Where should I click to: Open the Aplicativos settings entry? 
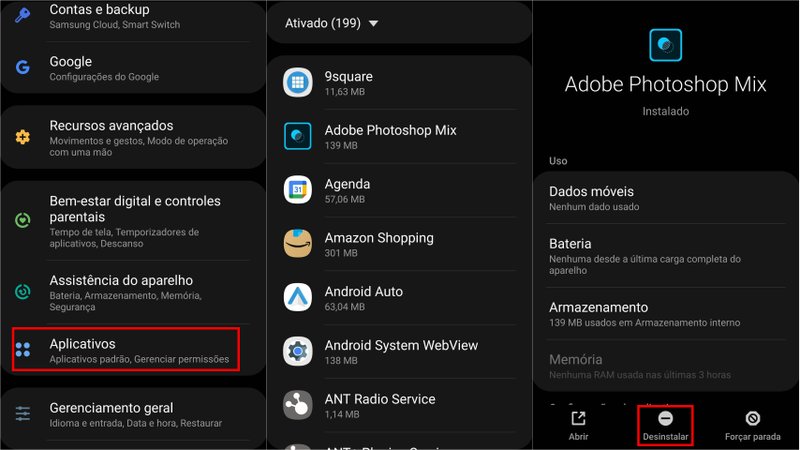[126, 350]
